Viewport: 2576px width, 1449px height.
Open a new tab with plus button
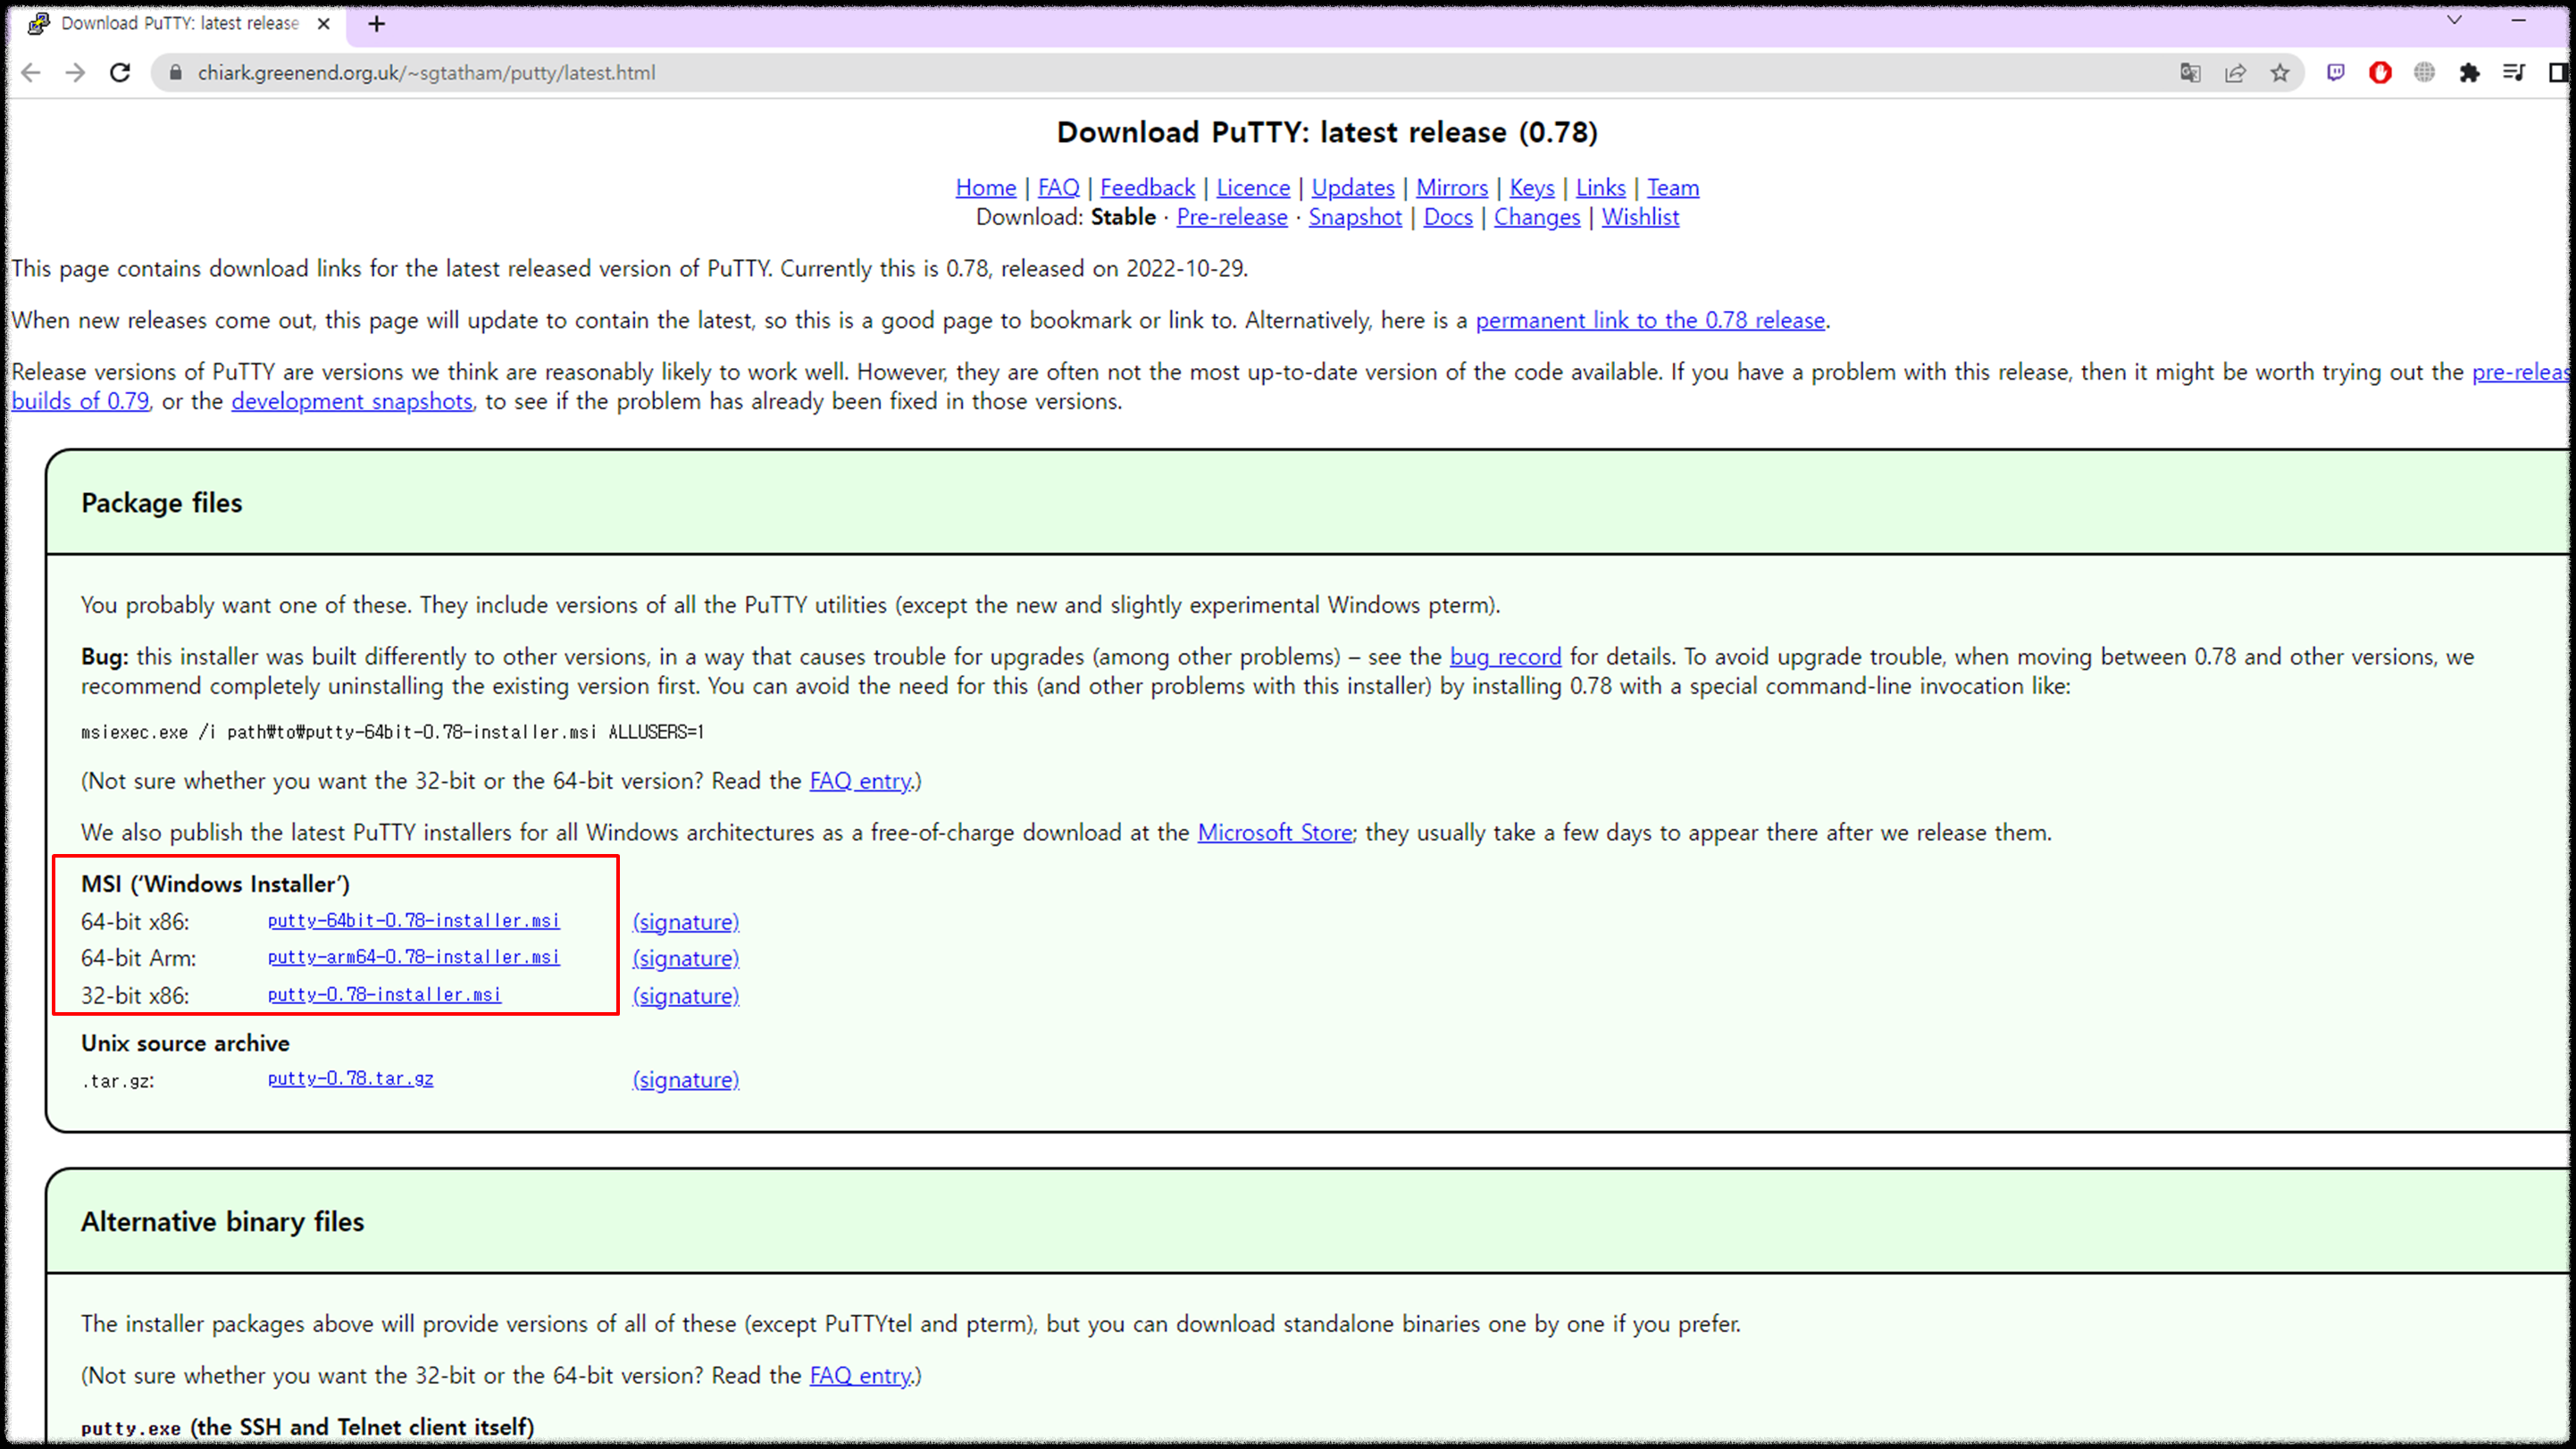point(376,24)
